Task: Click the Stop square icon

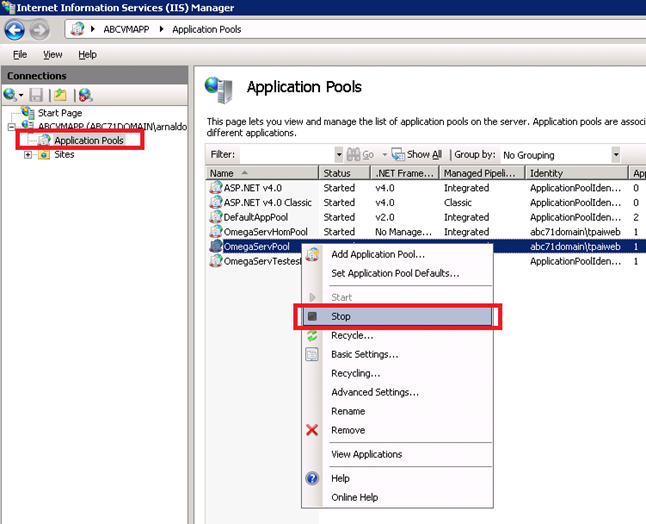Action: [x=312, y=316]
